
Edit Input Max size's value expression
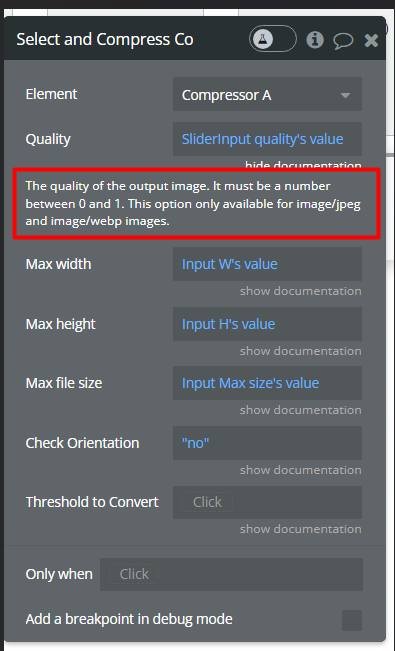(x=267, y=383)
